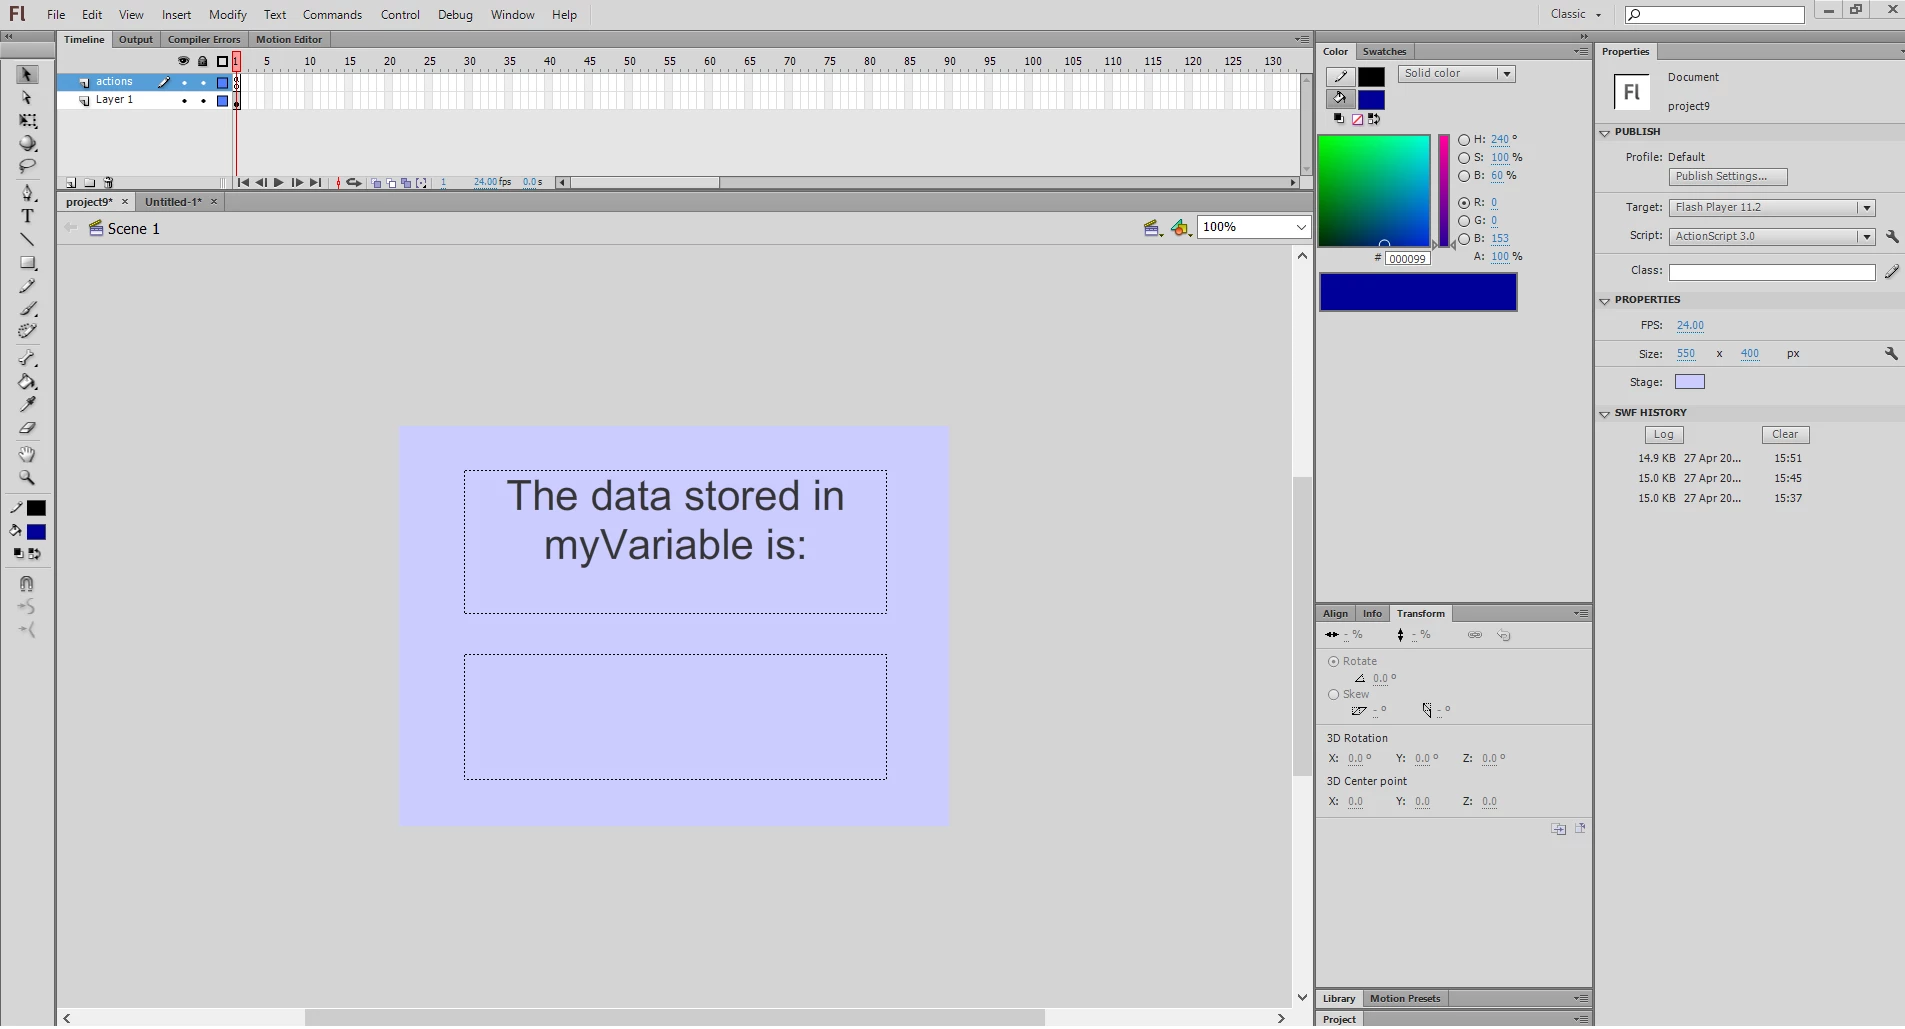Toggle Loop playback button in timeline
Viewport: 1905px width, 1029px height.
tap(353, 183)
